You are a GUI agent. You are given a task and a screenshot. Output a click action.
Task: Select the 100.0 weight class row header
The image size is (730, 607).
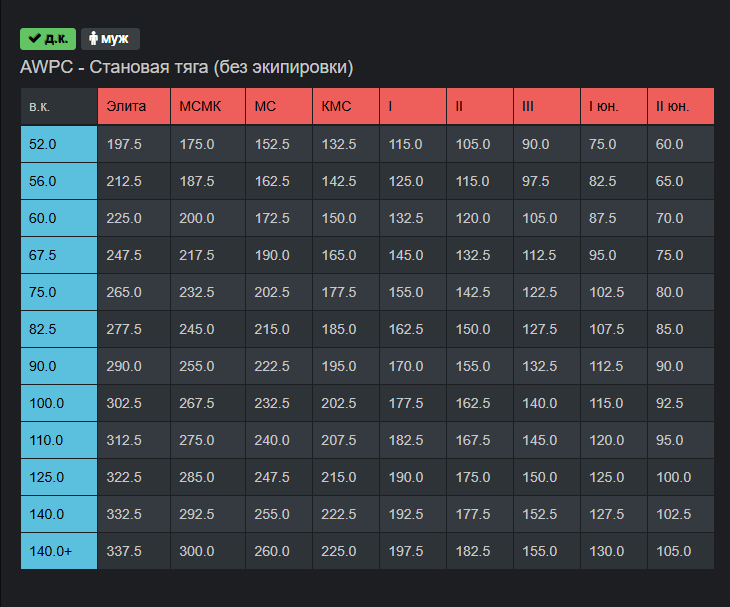pyautogui.click(x=59, y=403)
